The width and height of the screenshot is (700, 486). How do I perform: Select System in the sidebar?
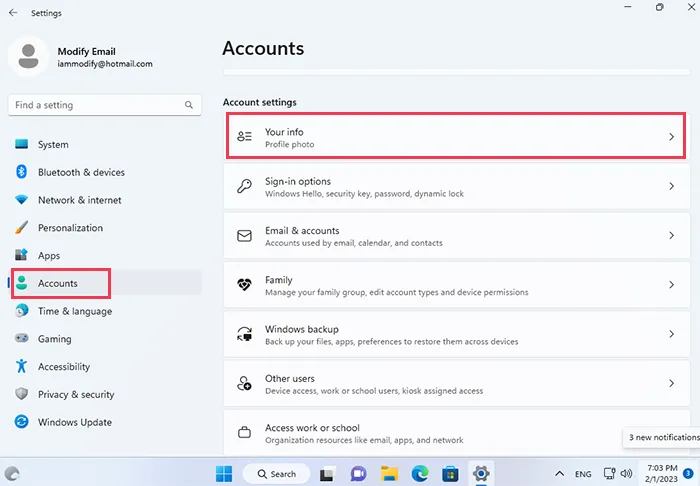pyautogui.click(x=105, y=144)
